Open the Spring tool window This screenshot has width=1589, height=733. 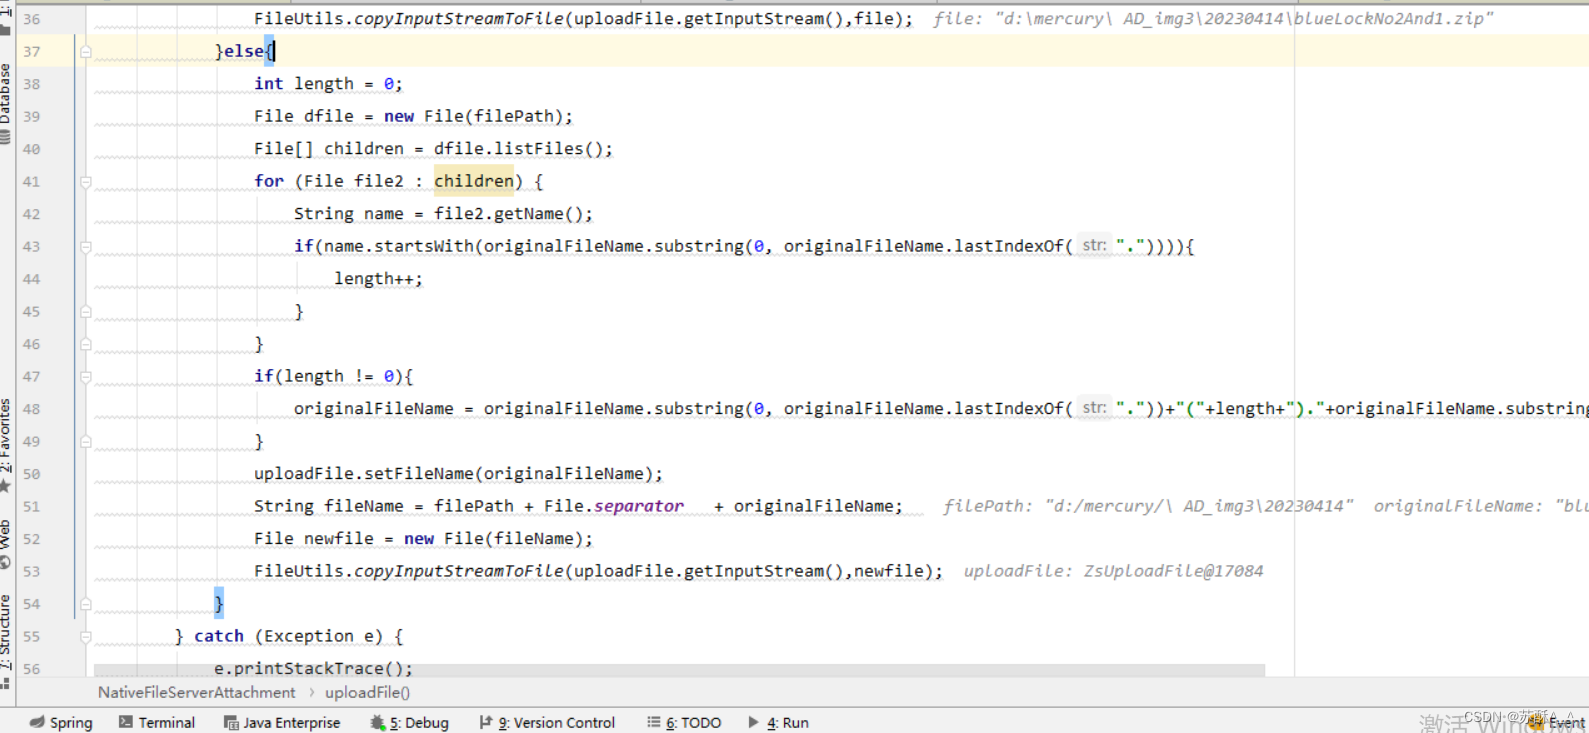click(x=61, y=722)
